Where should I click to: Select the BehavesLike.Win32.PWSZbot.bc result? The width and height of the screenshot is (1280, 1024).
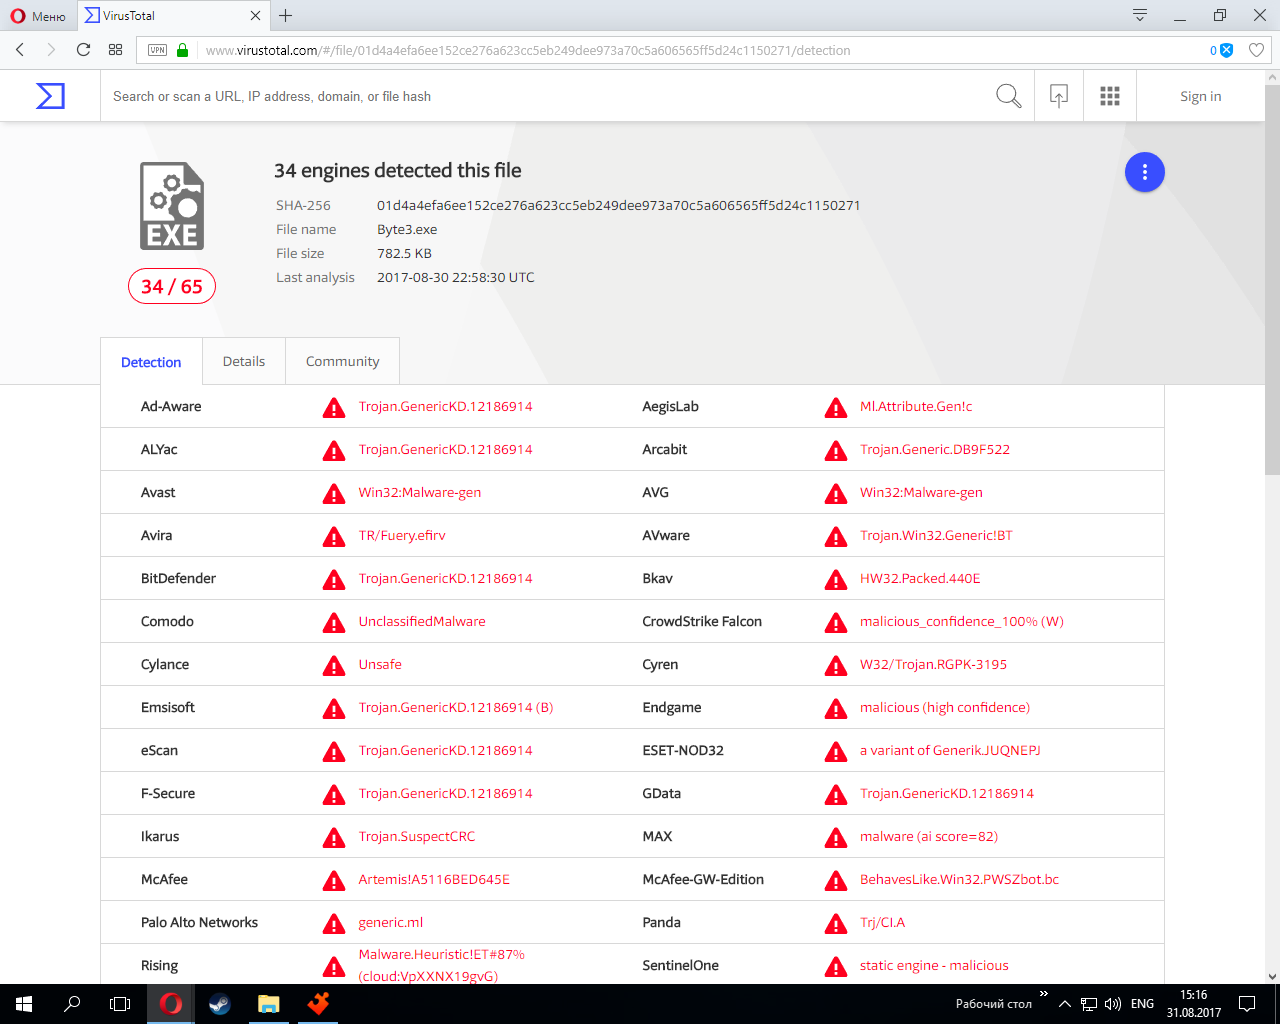coord(959,879)
